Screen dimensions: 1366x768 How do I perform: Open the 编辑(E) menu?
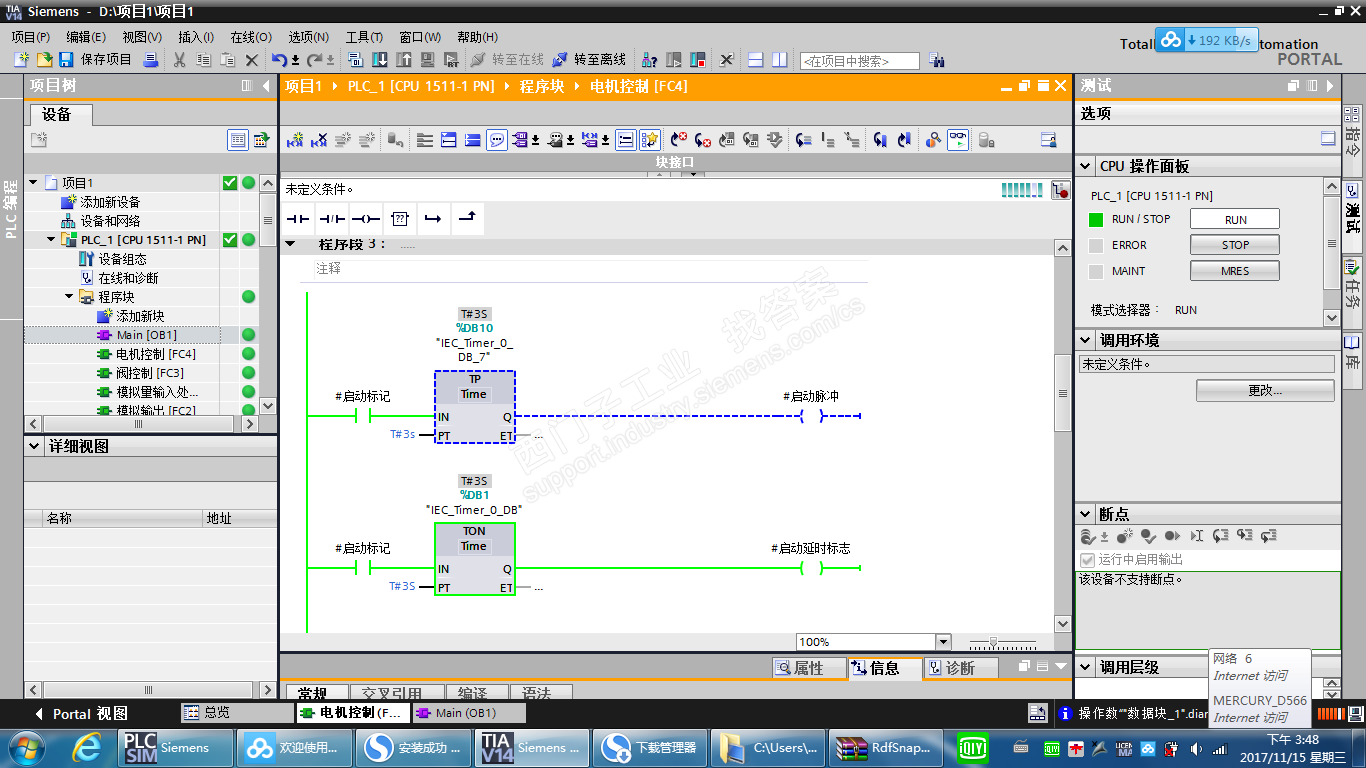(x=86, y=37)
